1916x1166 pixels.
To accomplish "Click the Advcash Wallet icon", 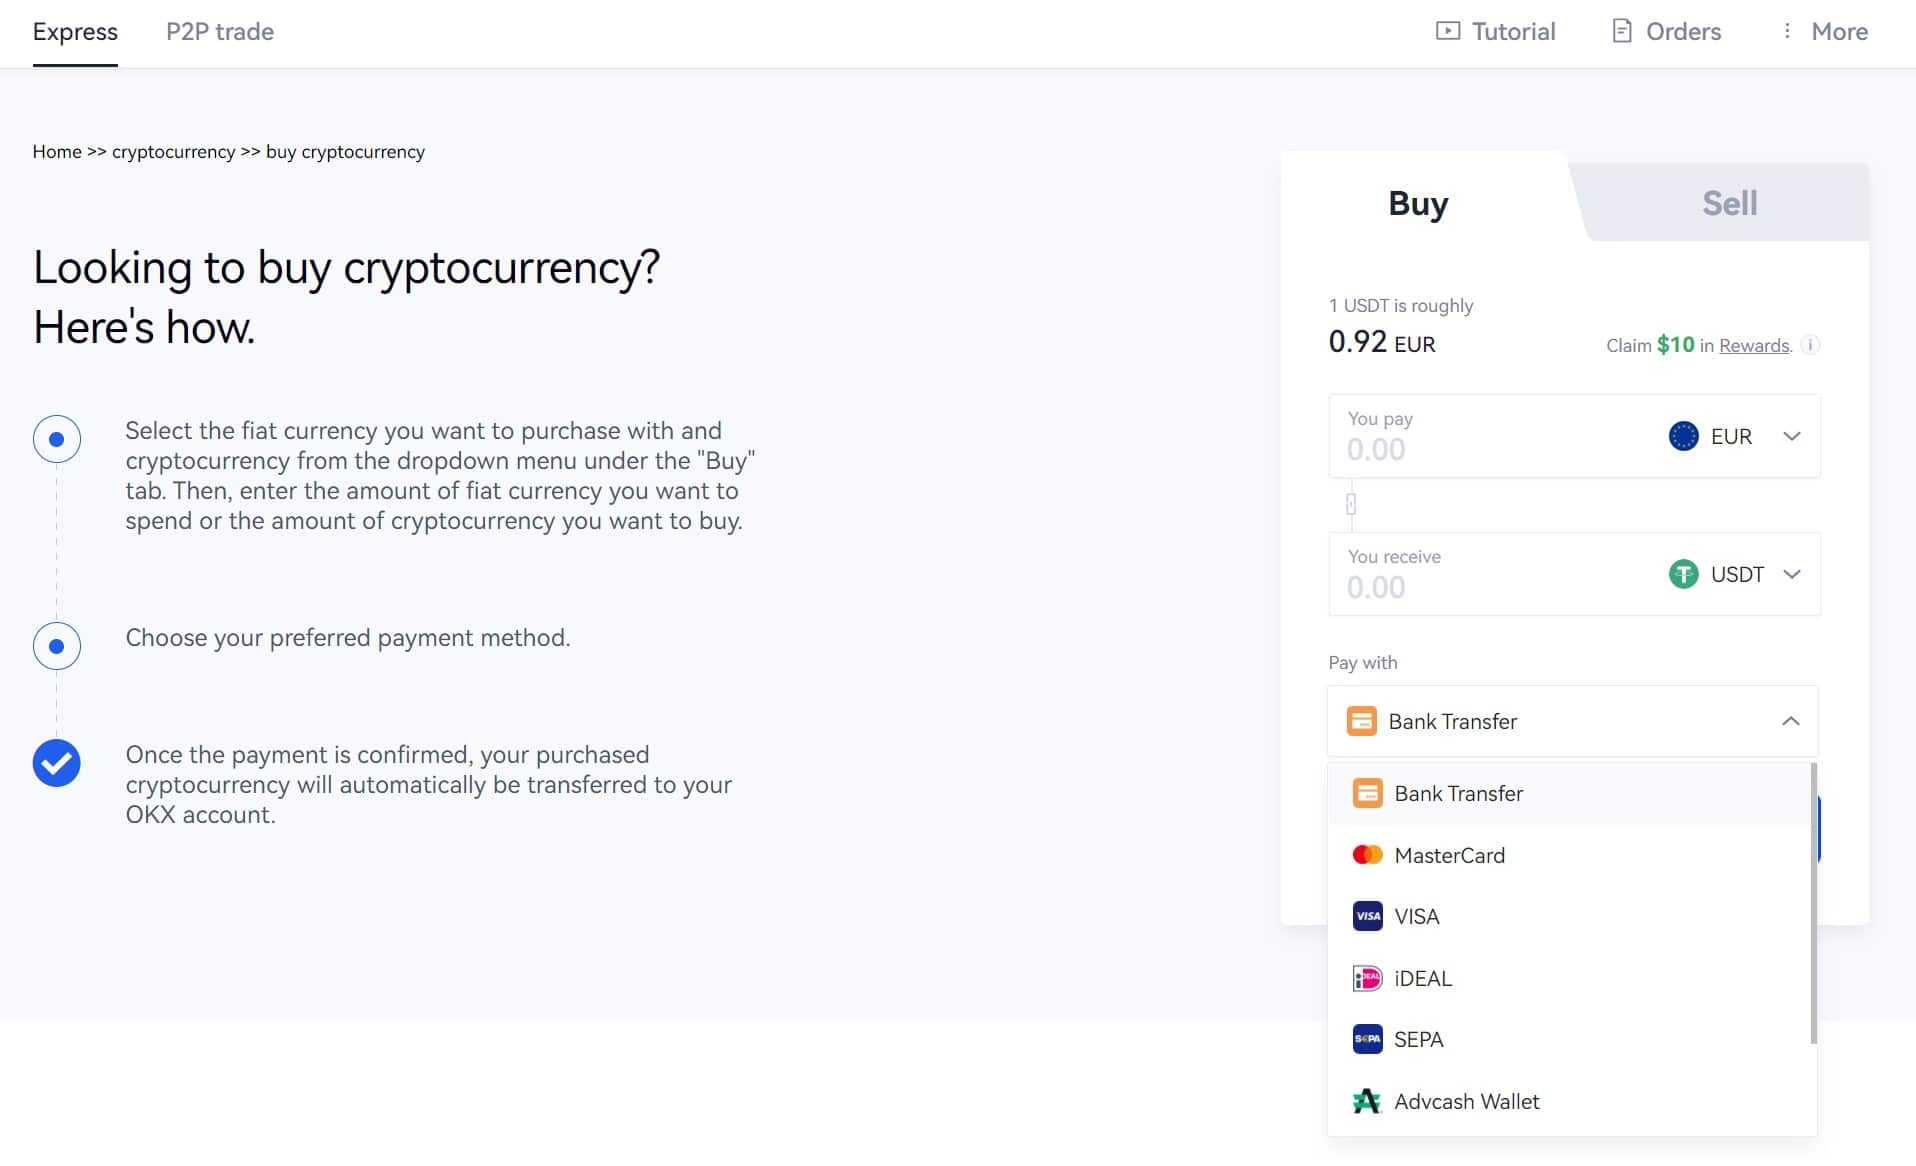I will click(1367, 1101).
